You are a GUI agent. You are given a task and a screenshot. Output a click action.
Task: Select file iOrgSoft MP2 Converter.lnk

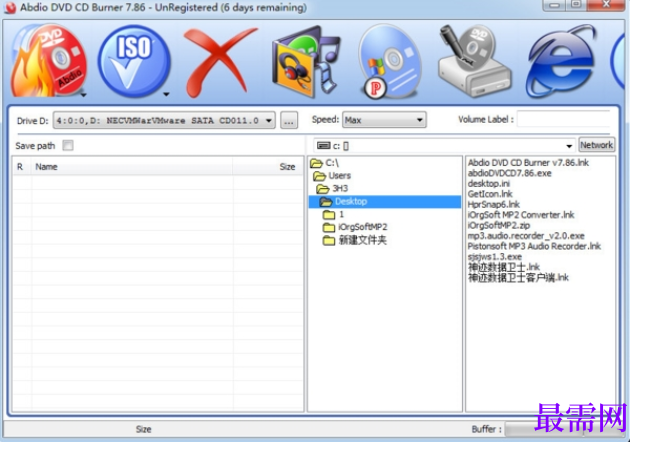[x=521, y=215]
